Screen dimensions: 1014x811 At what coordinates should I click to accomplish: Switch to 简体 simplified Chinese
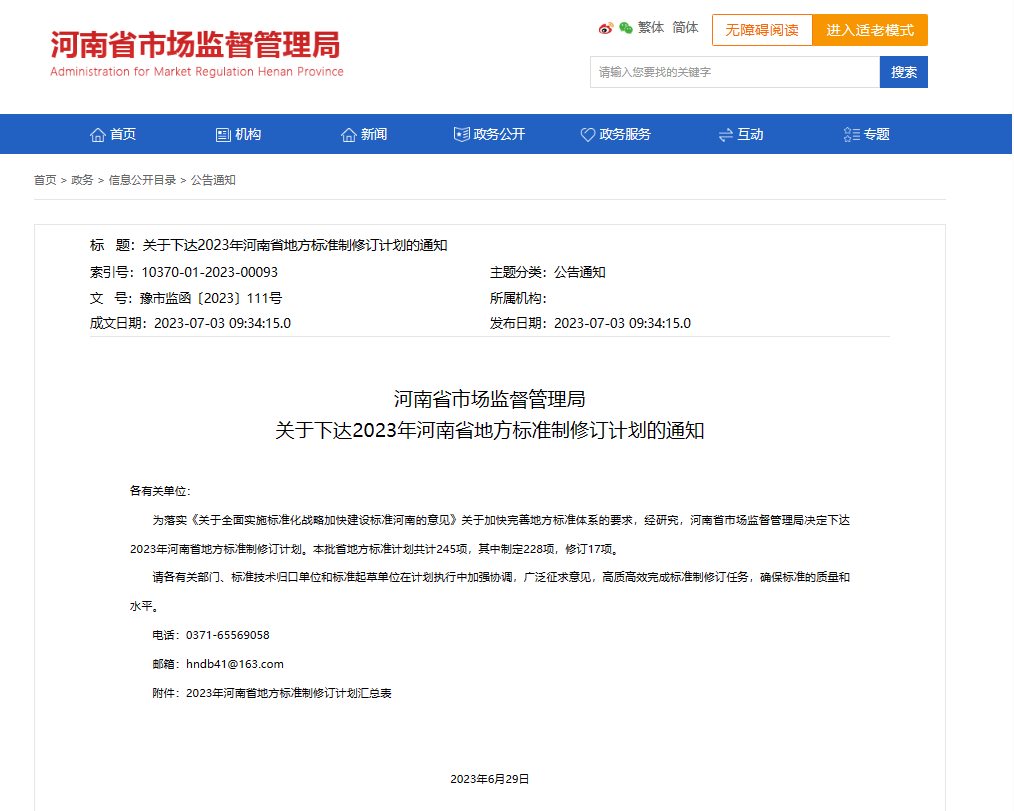pos(685,28)
